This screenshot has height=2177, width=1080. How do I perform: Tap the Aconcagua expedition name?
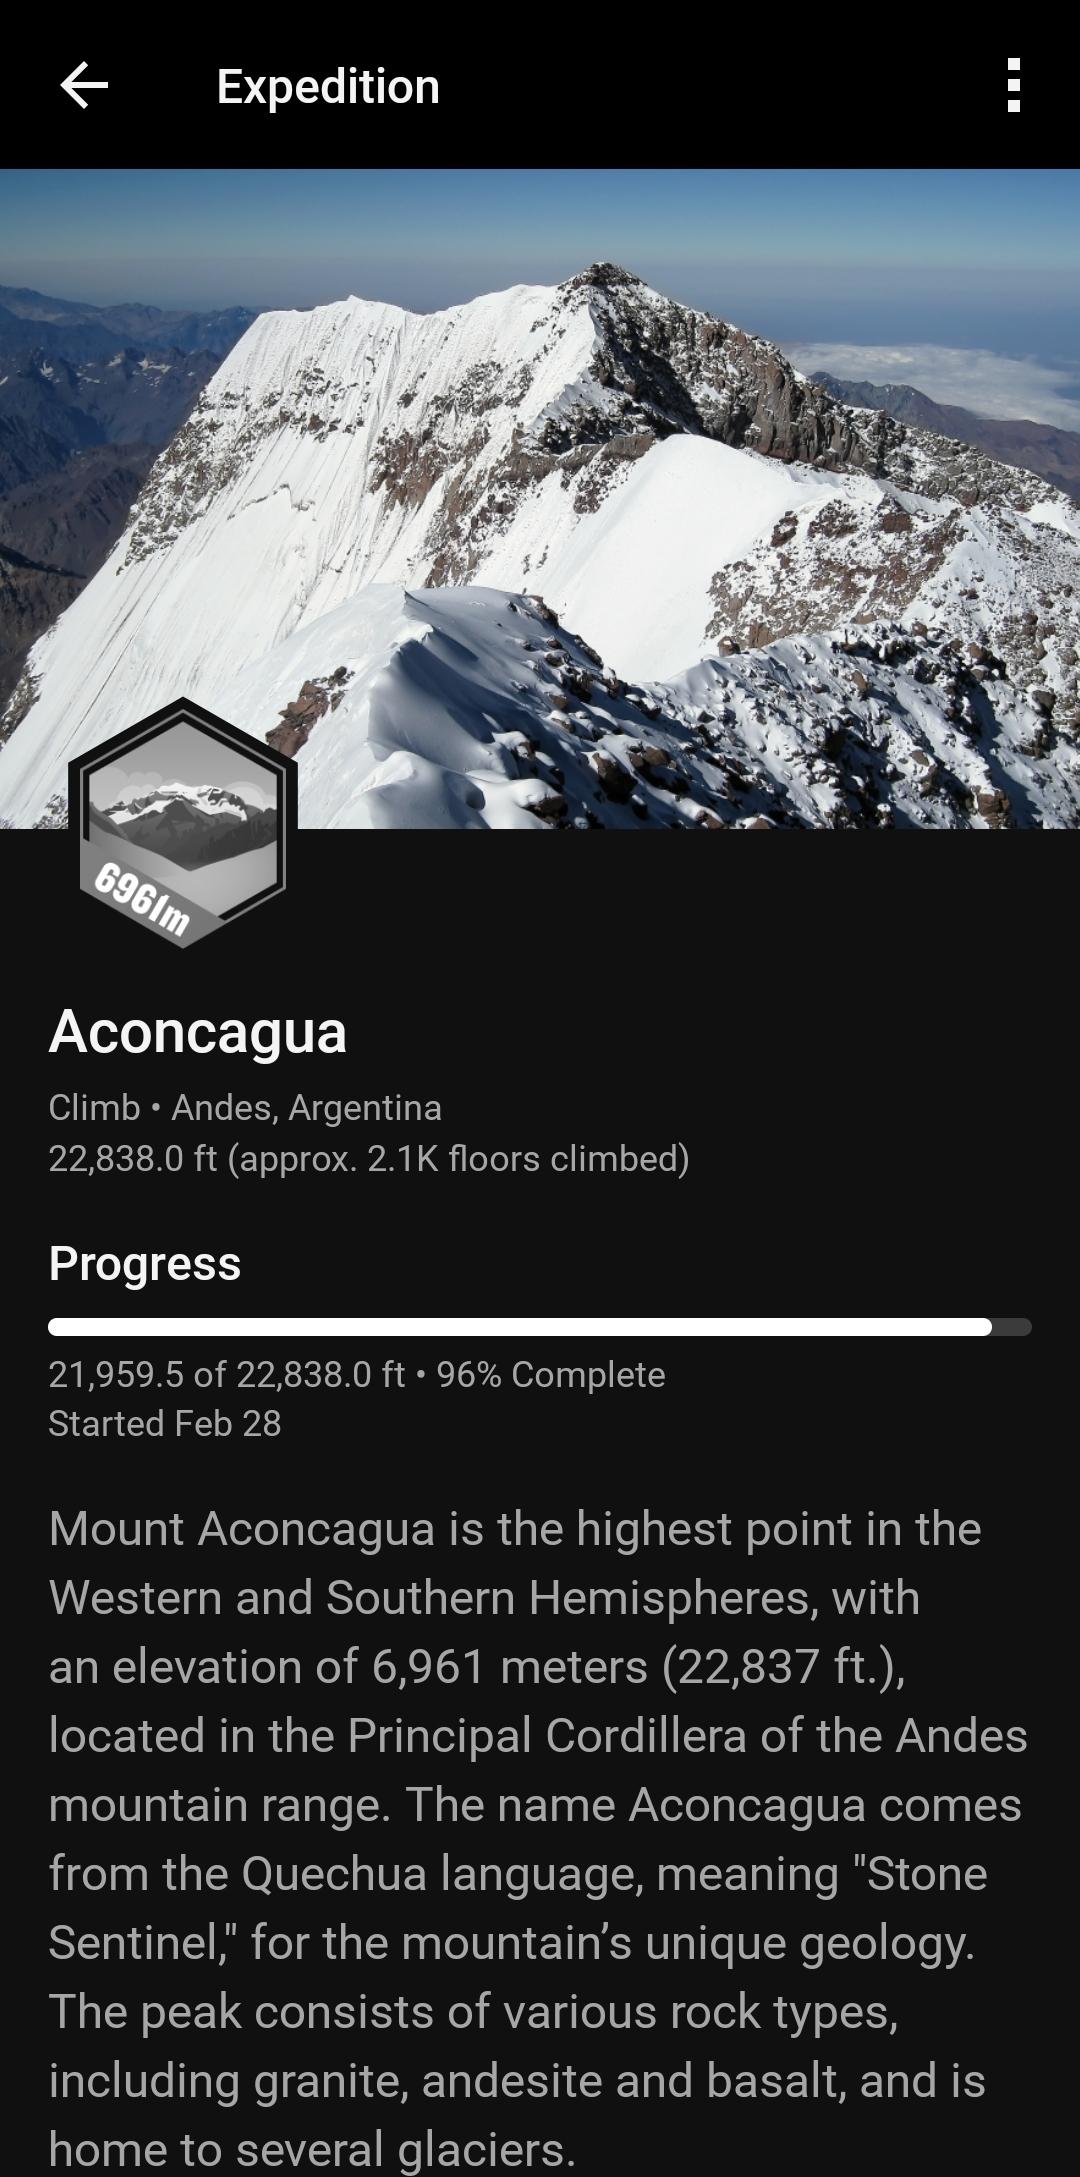click(198, 1031)
